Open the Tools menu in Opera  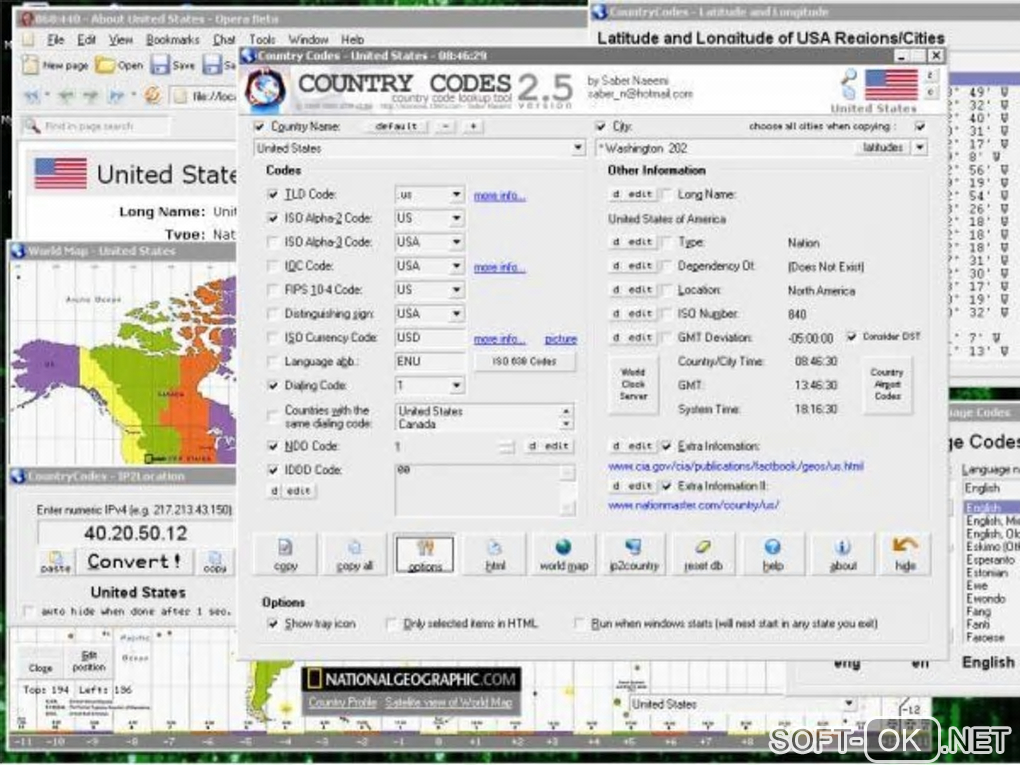coord(262,40)
